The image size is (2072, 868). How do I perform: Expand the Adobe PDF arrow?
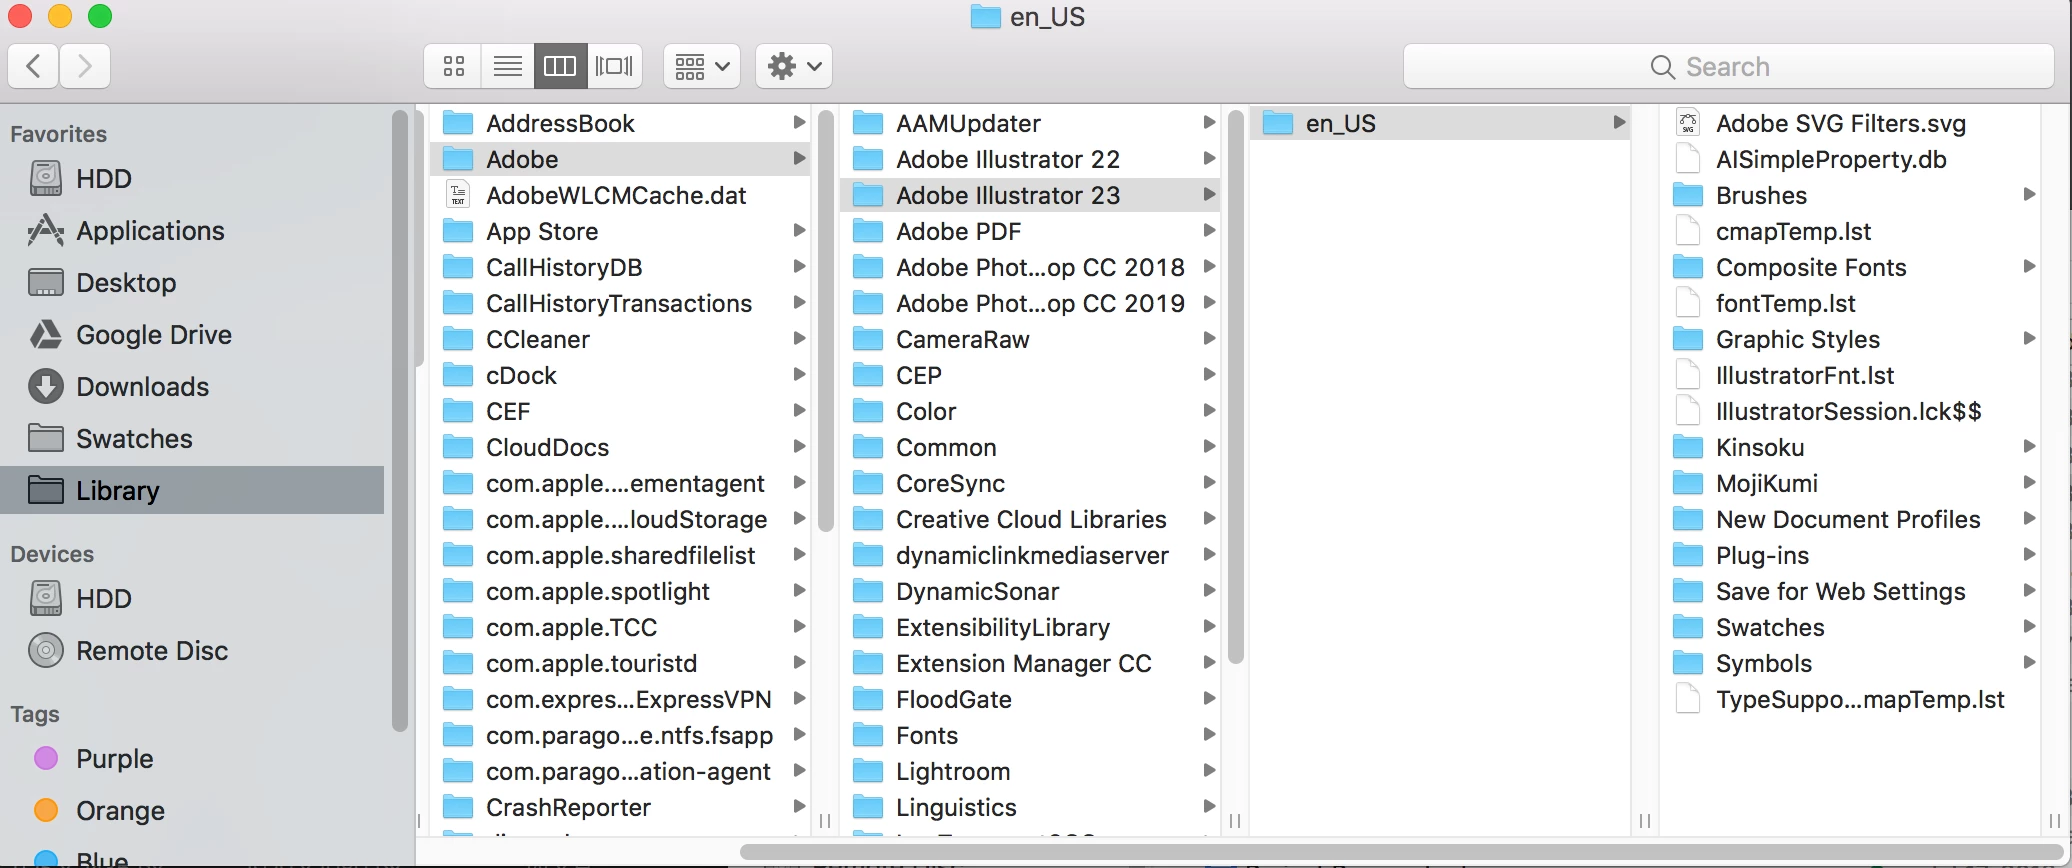(1209, 230)
